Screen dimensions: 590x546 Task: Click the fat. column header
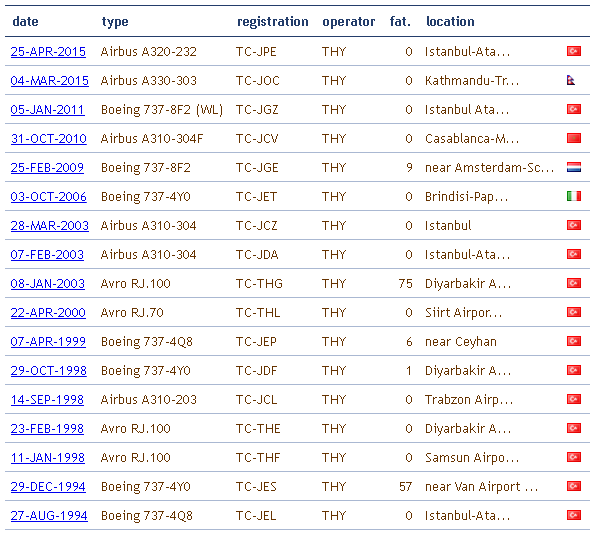point(400,21)
